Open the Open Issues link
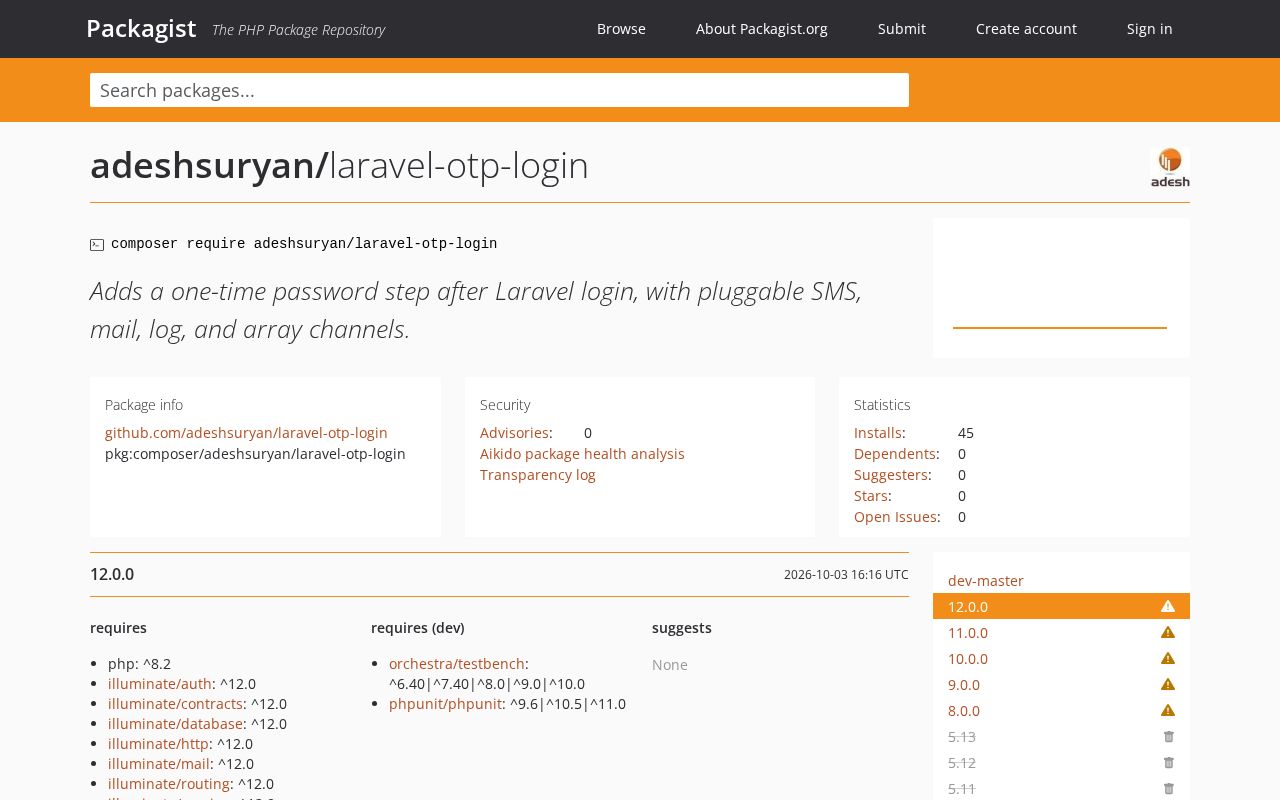The image size is (1280, 800). point(895,517)
